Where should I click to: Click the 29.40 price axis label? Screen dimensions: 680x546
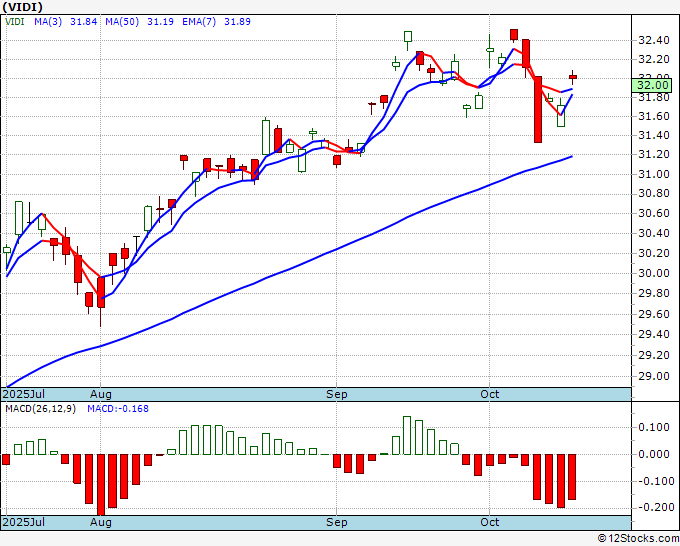tap(654, 334)
